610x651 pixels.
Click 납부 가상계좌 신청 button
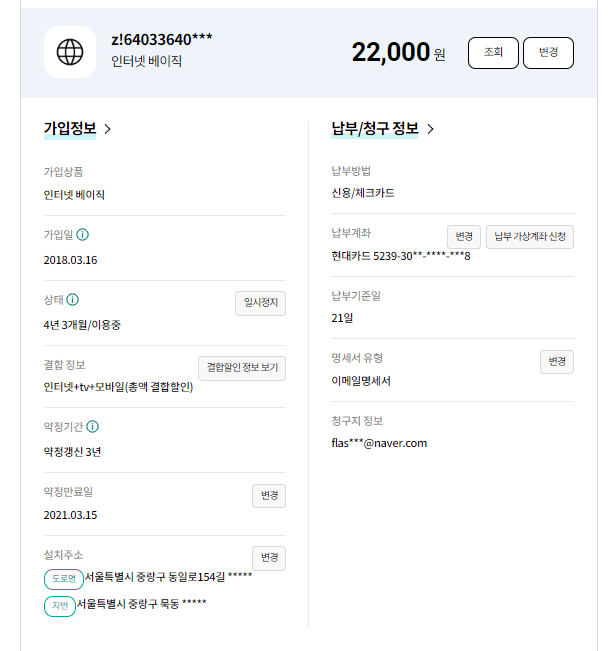point(530,237)
